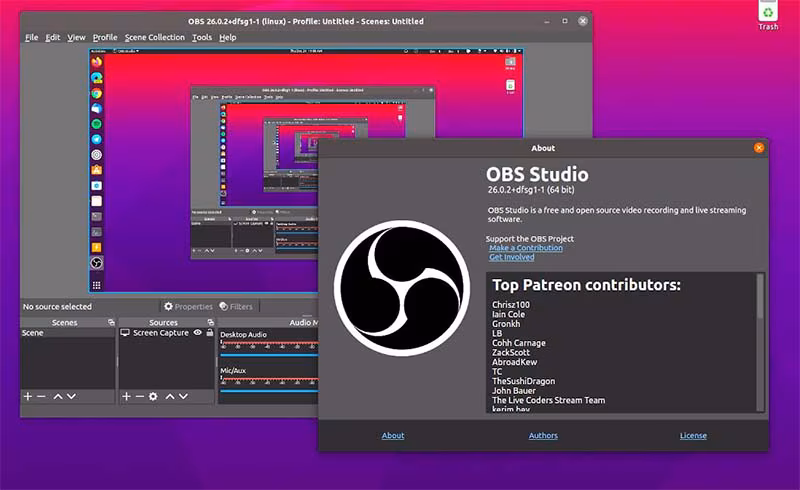800x490 pixels.
Task: Click the 'Top Patreon contributors:' heading
Action: pyautogui.click(x=586, y=284)
